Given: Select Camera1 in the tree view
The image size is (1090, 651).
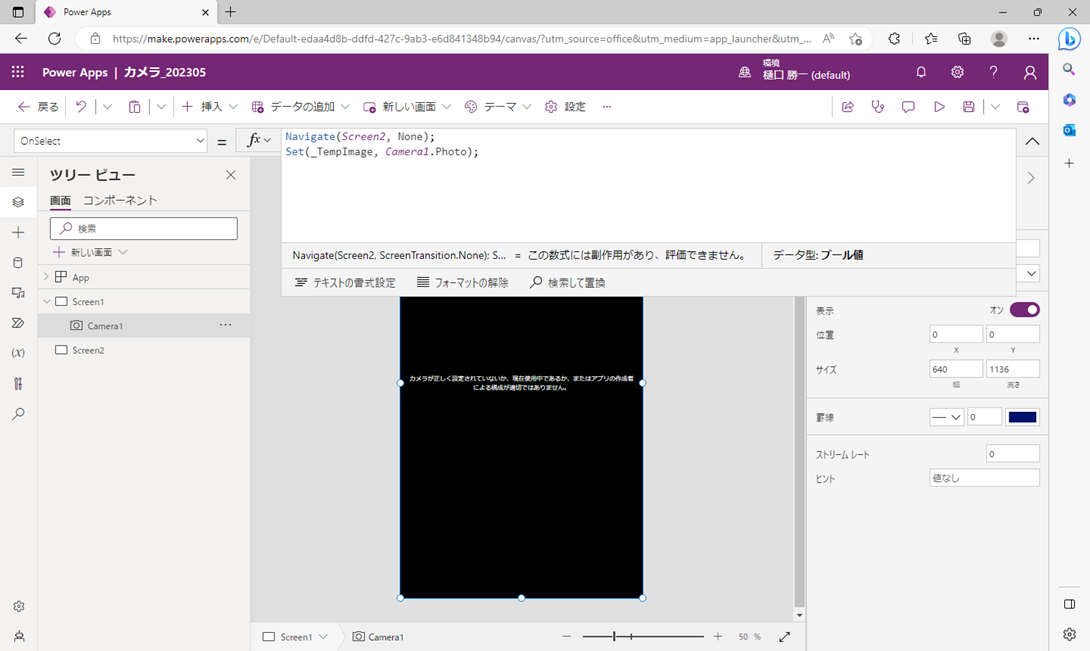Looking at the screenshot, I should [144, 326].
